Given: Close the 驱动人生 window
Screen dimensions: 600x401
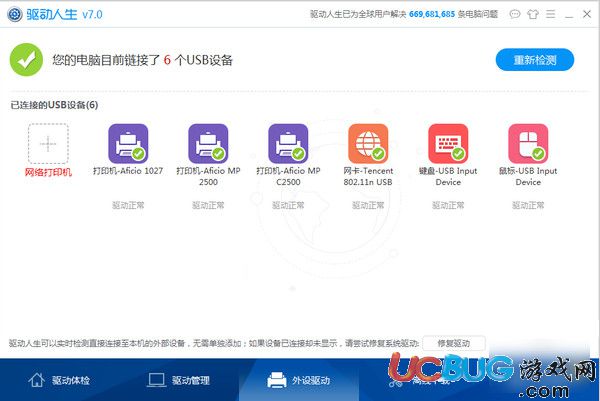Looking at the screenshot, I should click(587, 14).
